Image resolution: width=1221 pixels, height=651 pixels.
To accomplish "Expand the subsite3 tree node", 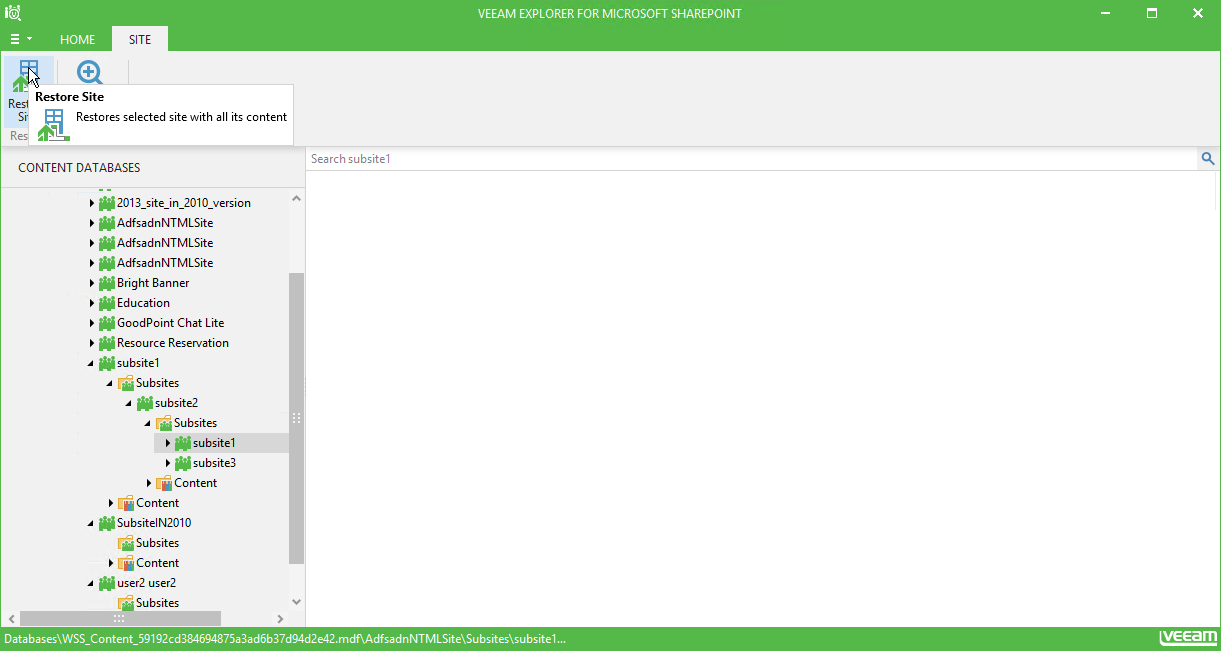I will [x=168, y=463].
